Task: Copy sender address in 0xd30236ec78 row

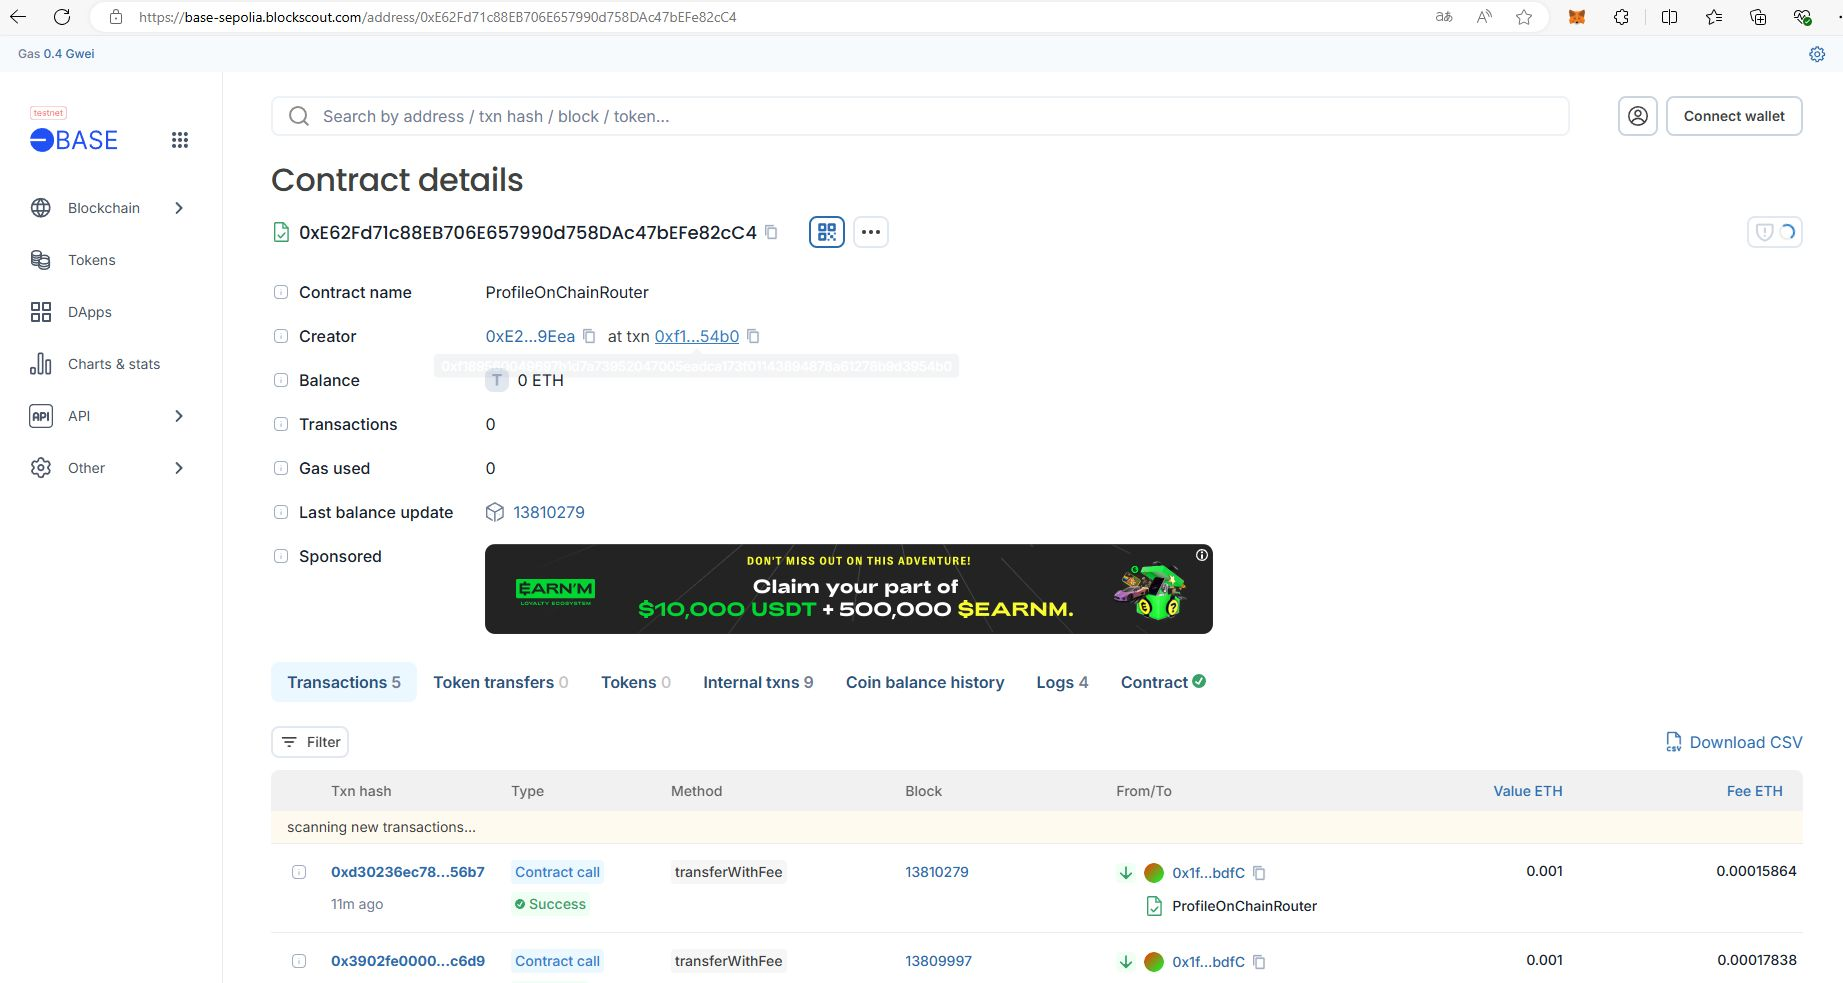Action: (1259, 873)
